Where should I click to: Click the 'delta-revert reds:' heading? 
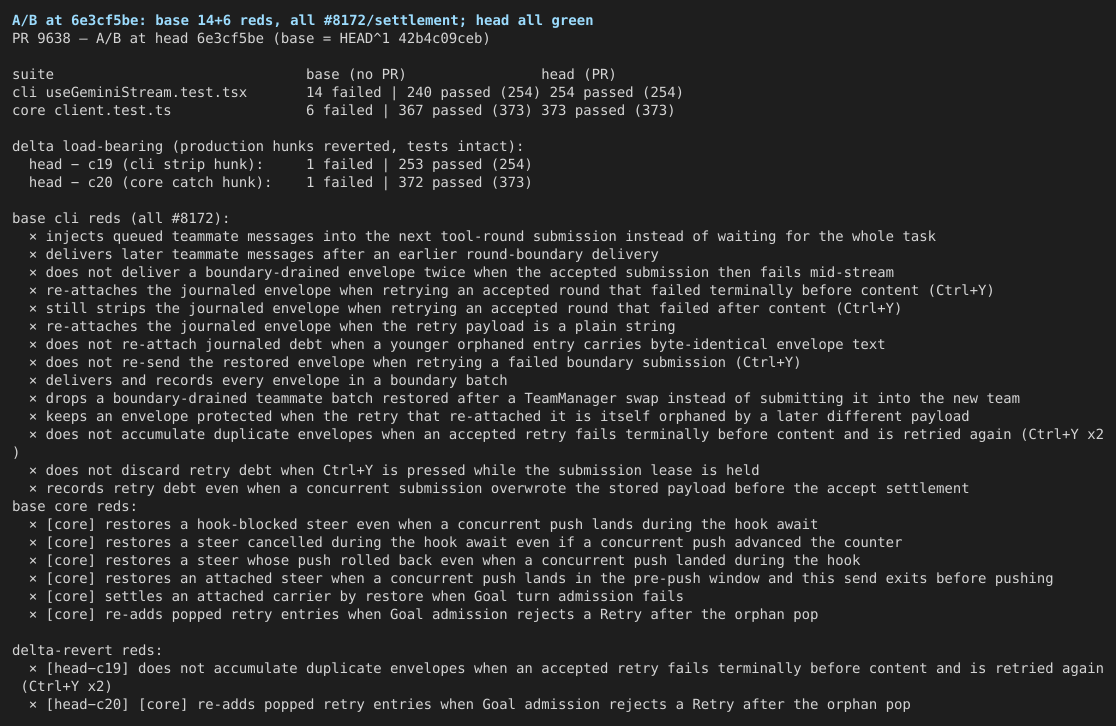coord(88,651)
